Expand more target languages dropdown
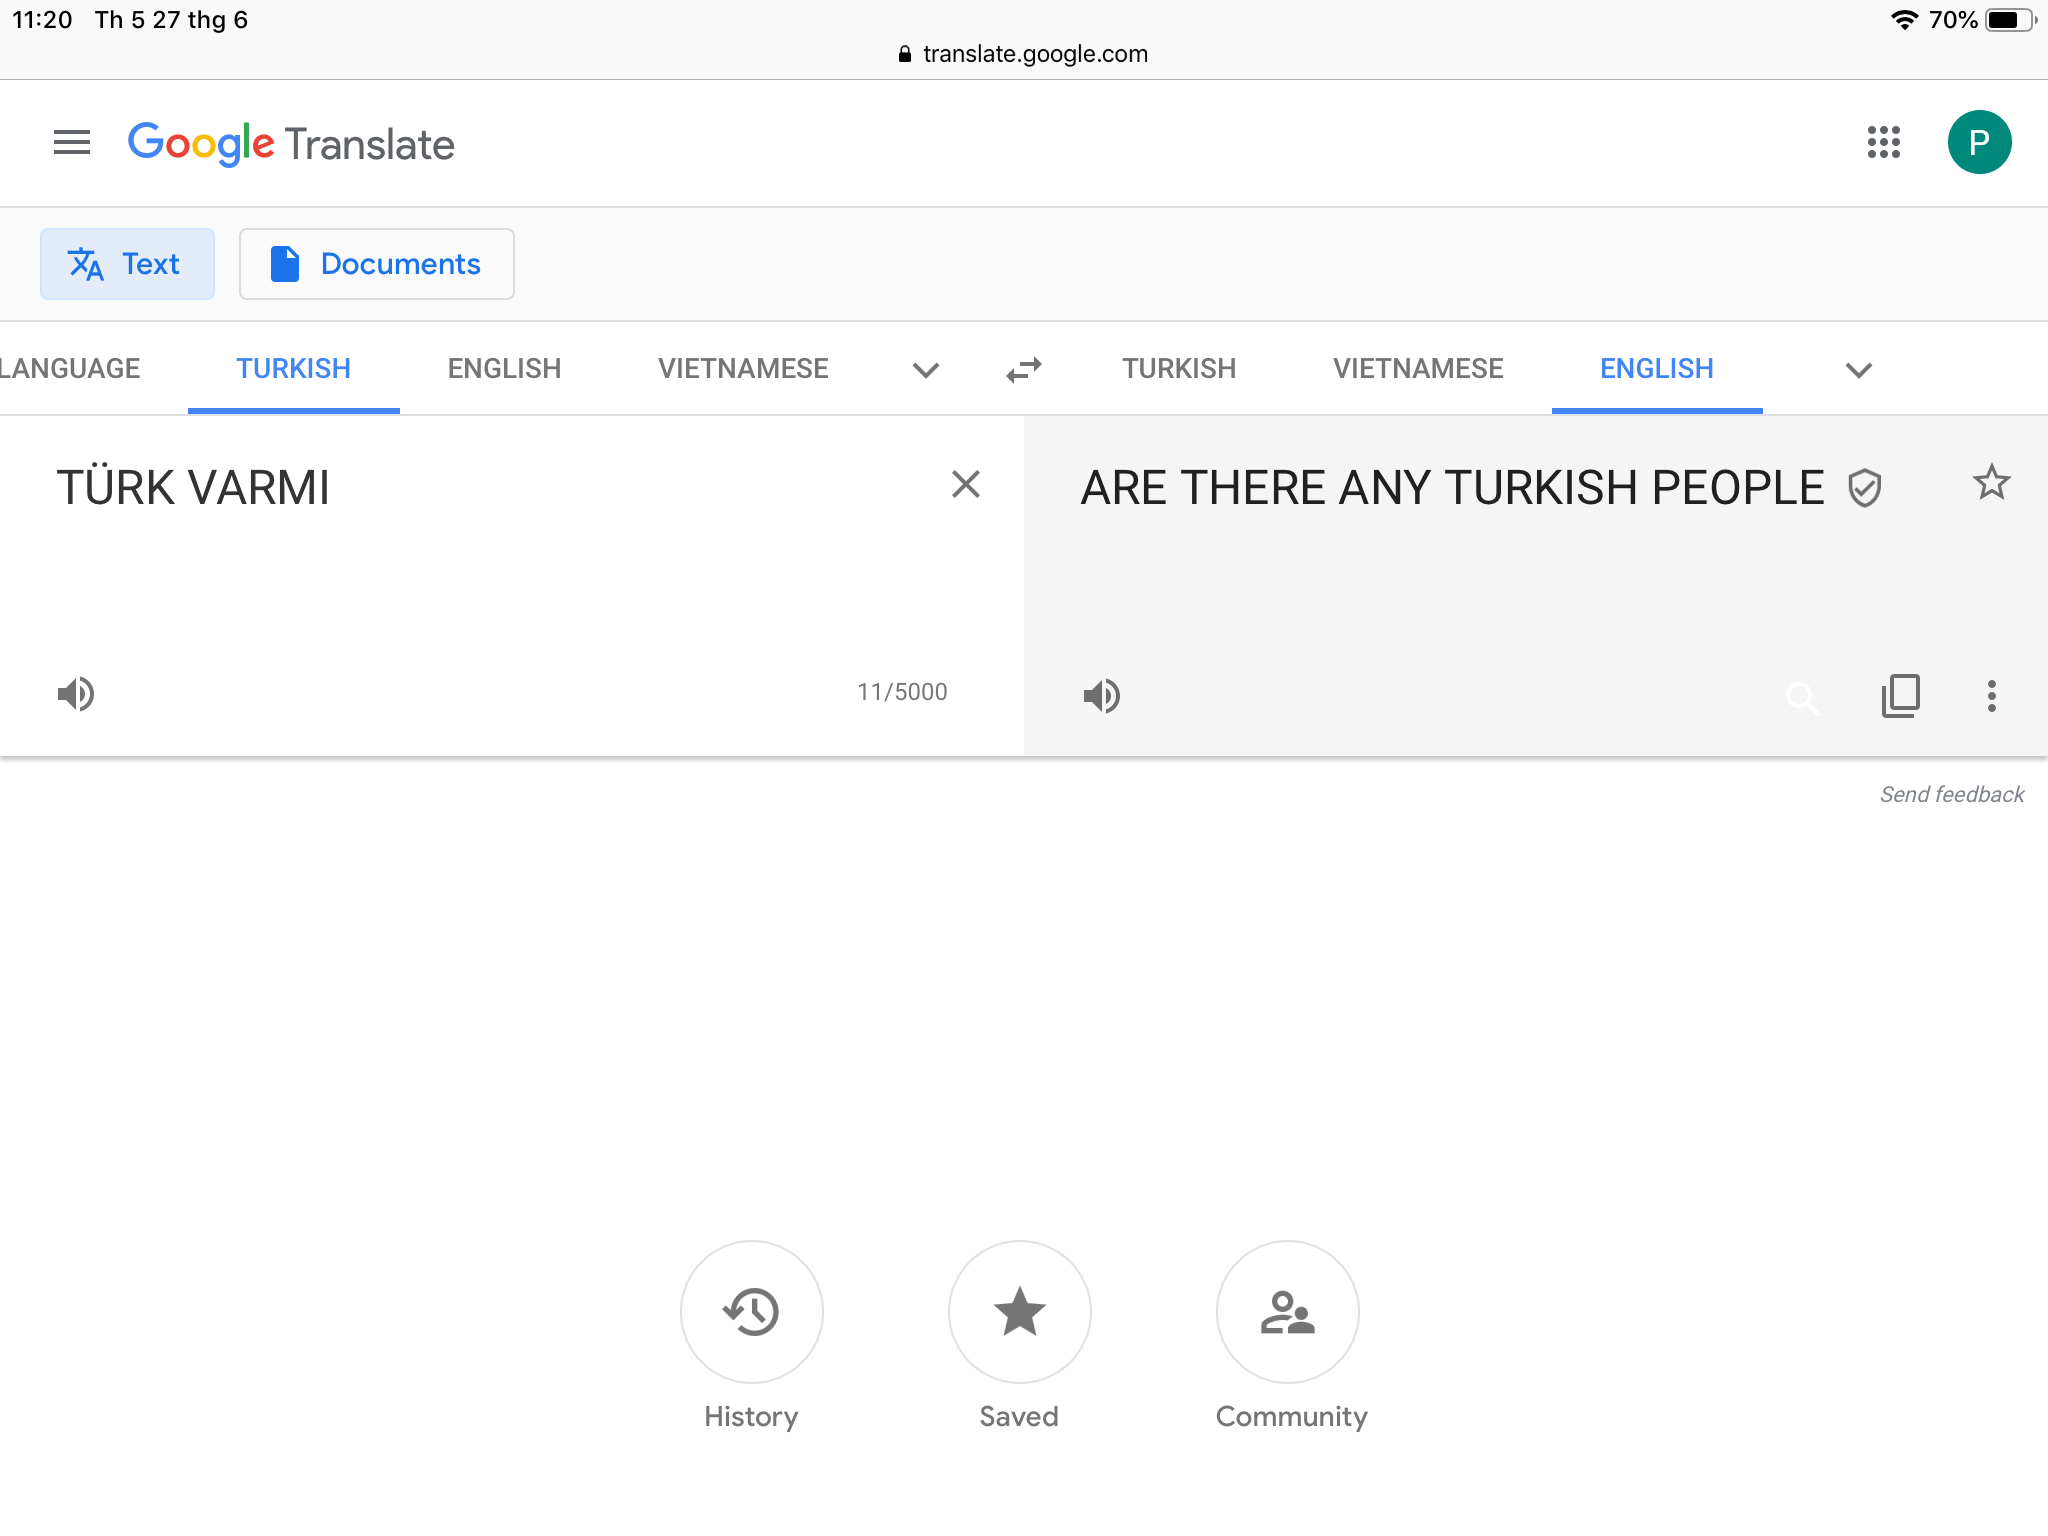Screen dimensions: 2048x1536 click(x=1858, y=370)
